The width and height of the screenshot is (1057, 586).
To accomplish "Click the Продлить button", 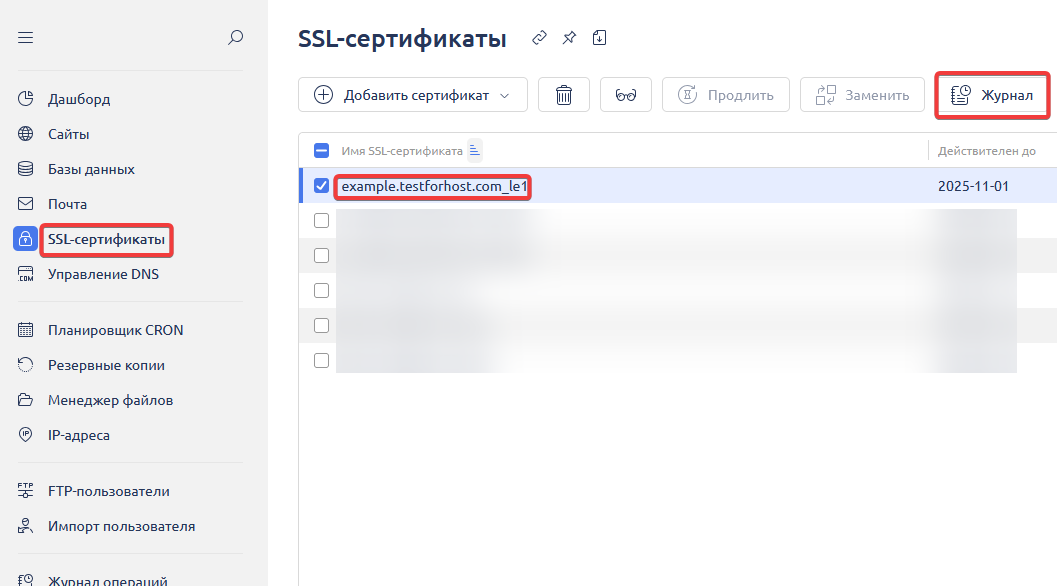I will pyautogui.click(x=726, y=95).
